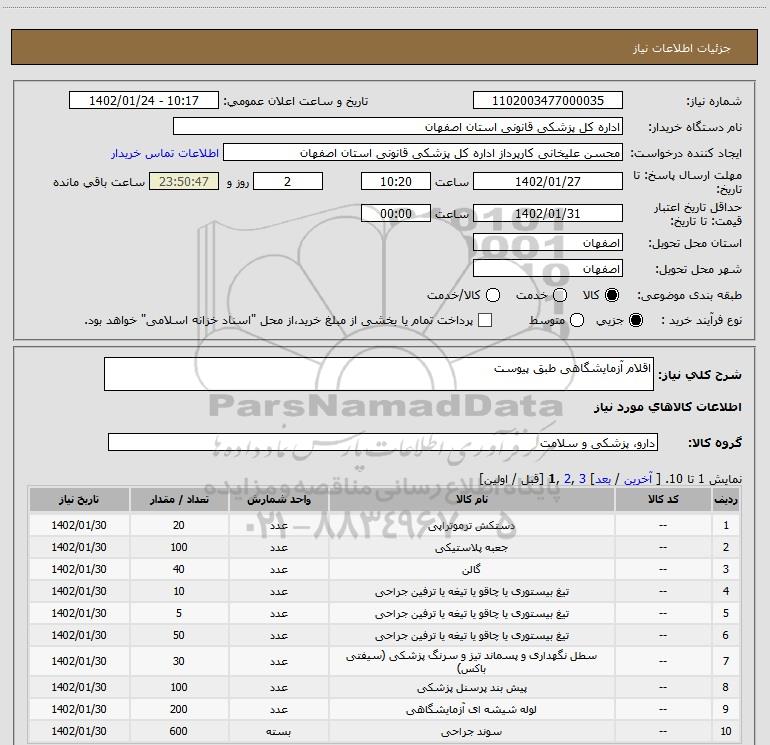Click the واحد شمارش column header
The image size is (770, 745).
click(x=278, y=499)
